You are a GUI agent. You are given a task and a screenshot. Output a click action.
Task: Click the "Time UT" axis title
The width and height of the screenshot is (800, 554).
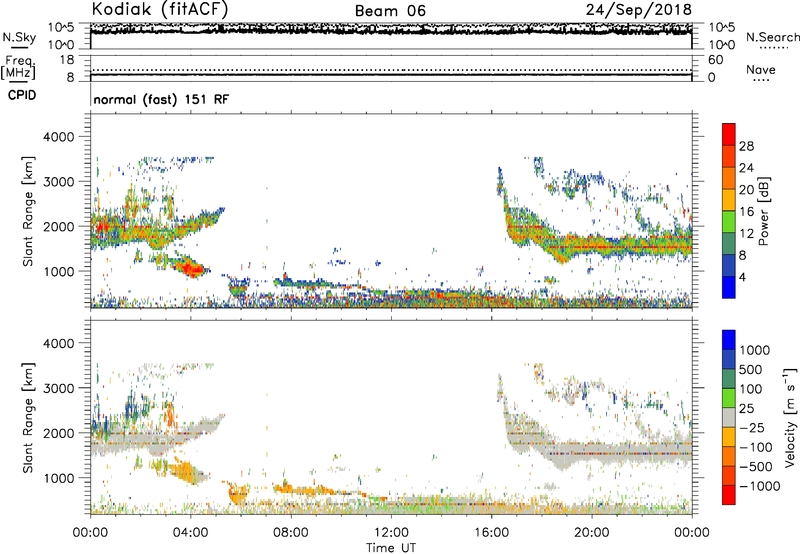pyautogui.click(x=391, y=548)
